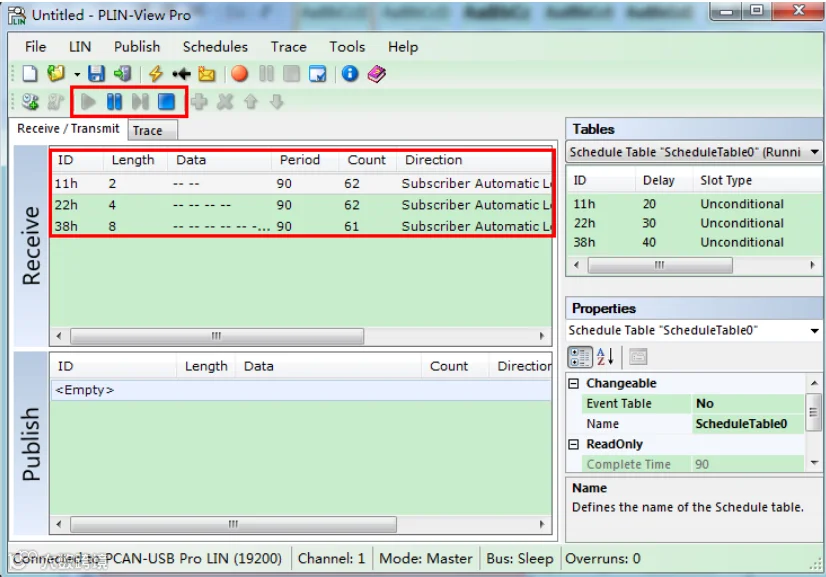Collapse the ReadOnly property group
The height and width of the screenshot is (577, 826).
tap(574, 445)
